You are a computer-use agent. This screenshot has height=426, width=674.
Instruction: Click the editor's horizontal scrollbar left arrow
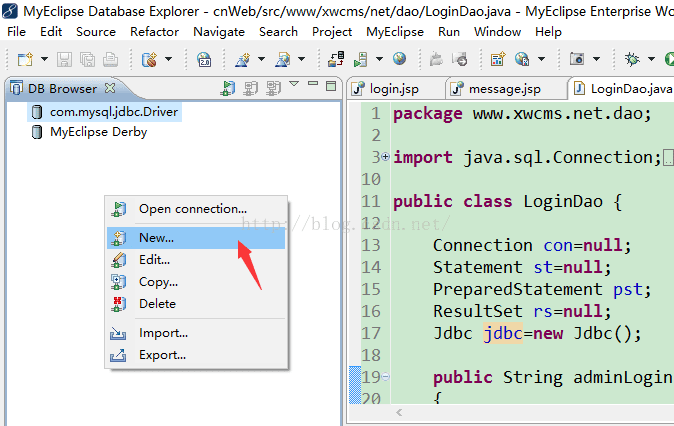tap(399, 413)
